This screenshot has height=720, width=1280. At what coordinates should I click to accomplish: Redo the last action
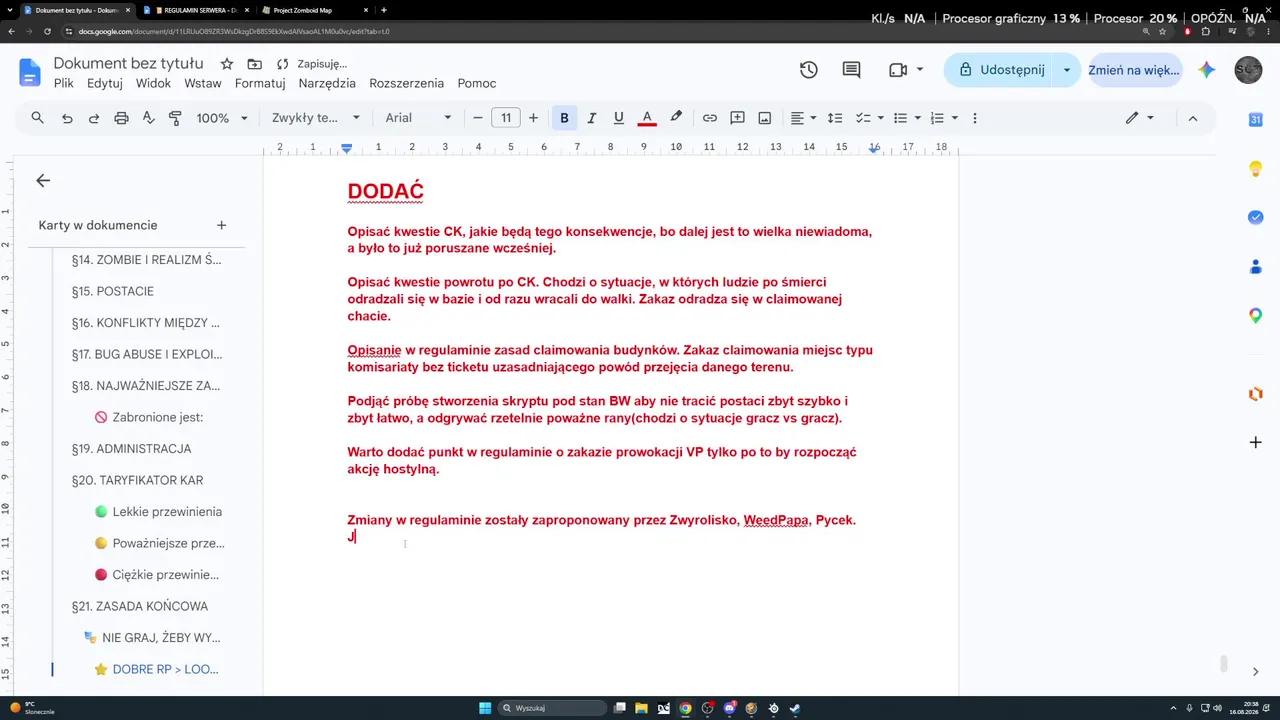(x=94, y=118)
